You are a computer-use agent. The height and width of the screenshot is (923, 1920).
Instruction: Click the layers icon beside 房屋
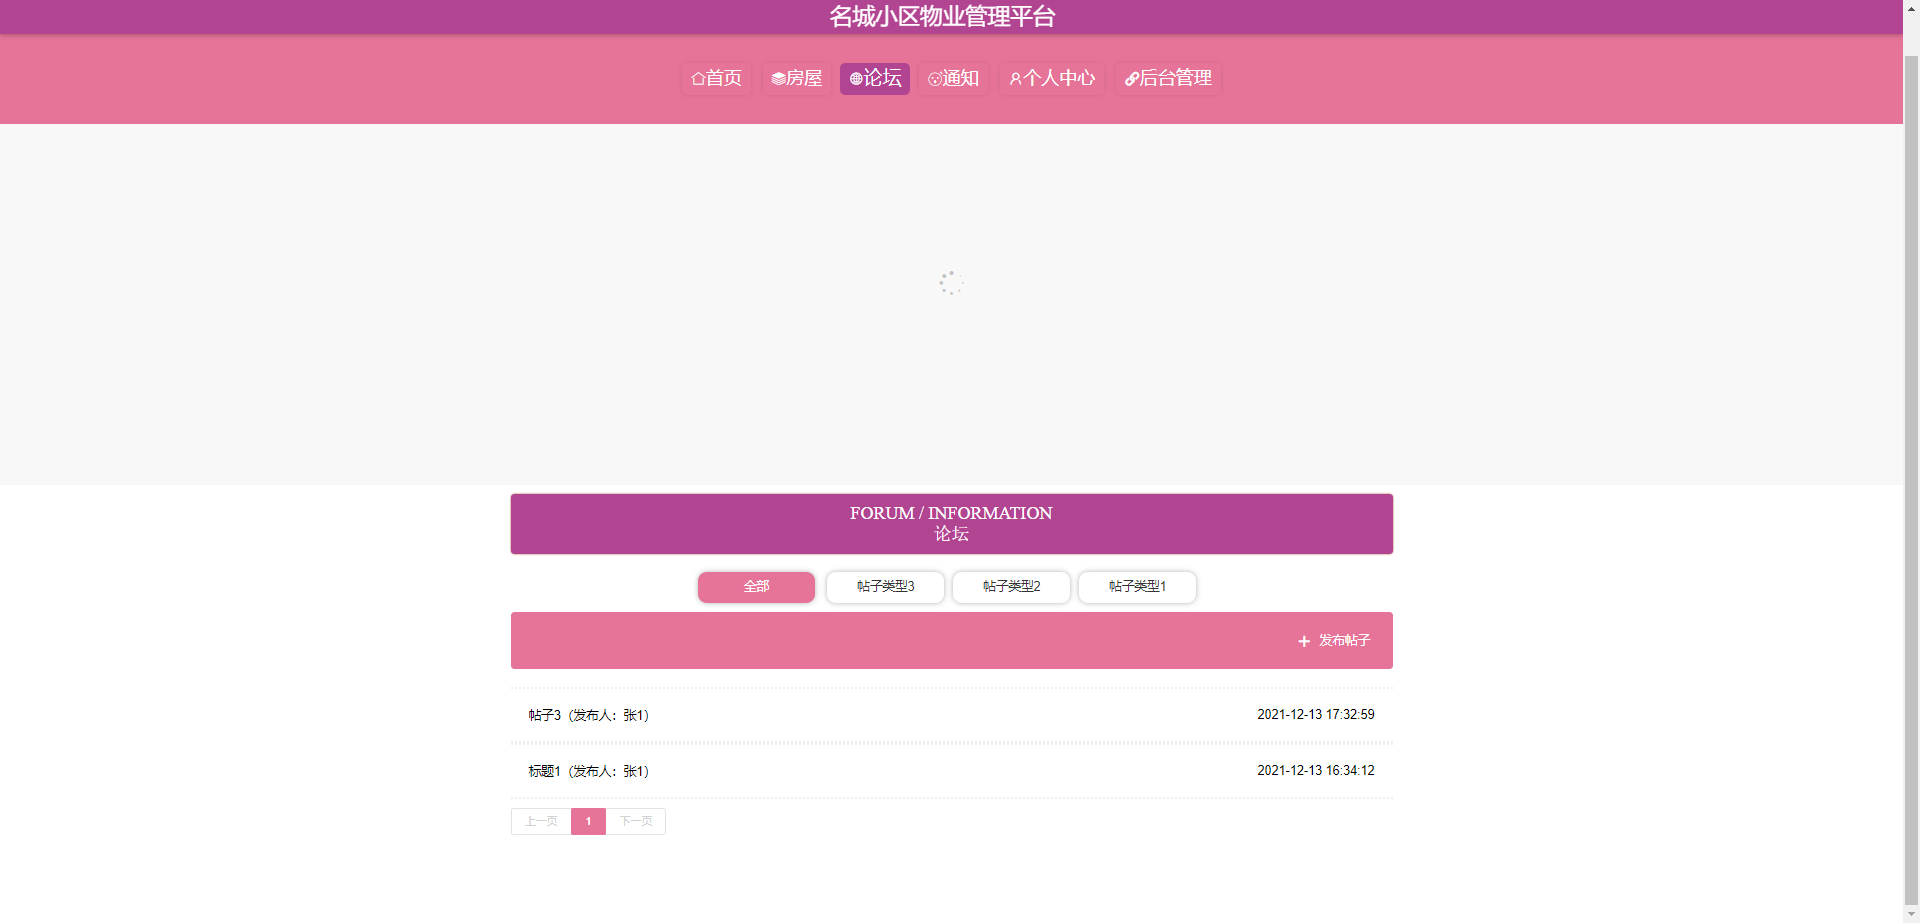[x=778, y=79]
